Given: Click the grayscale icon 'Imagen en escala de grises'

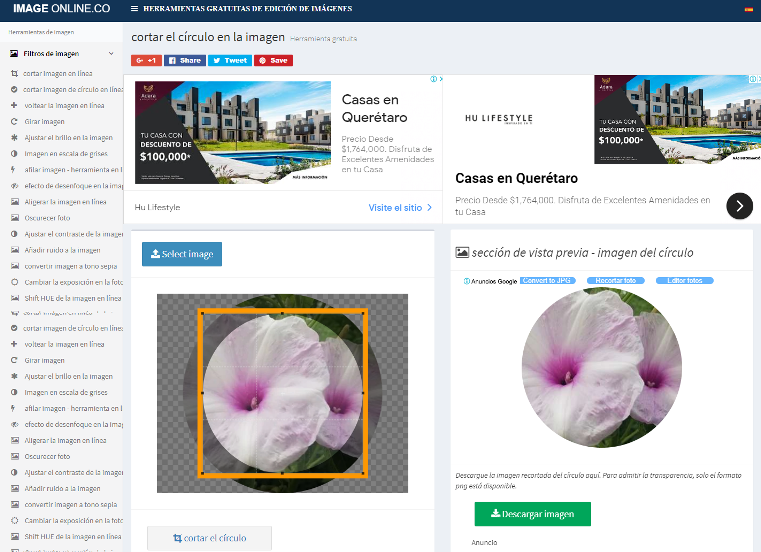Looking at the screenshot, I should (x=13, y=153).
